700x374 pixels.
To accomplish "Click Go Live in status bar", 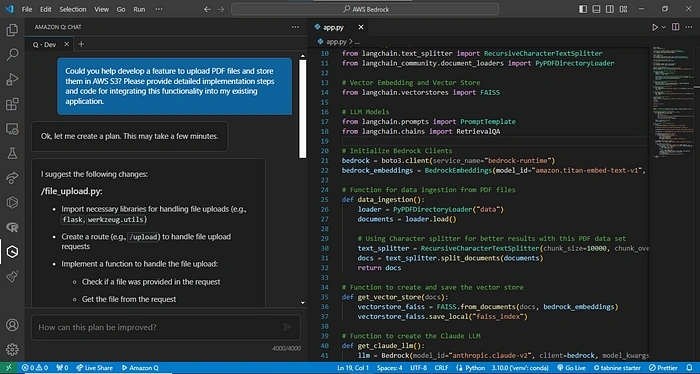I will point(571,368).
